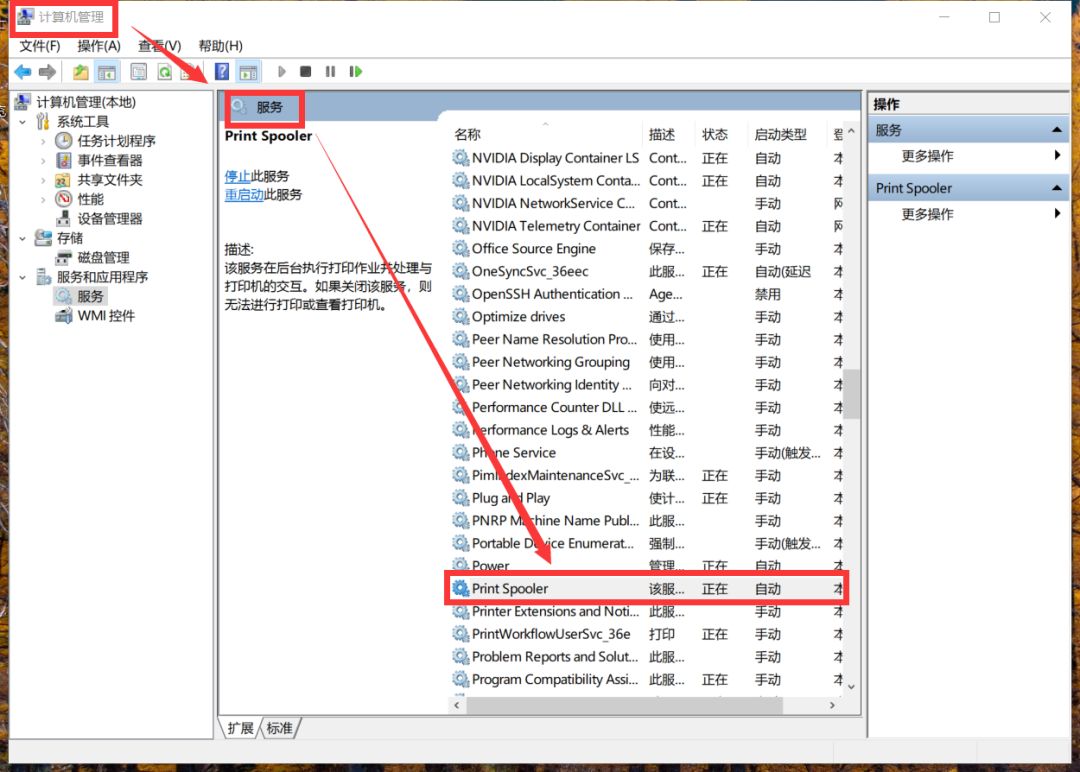Click Restart Service icon

pos(355,72)
